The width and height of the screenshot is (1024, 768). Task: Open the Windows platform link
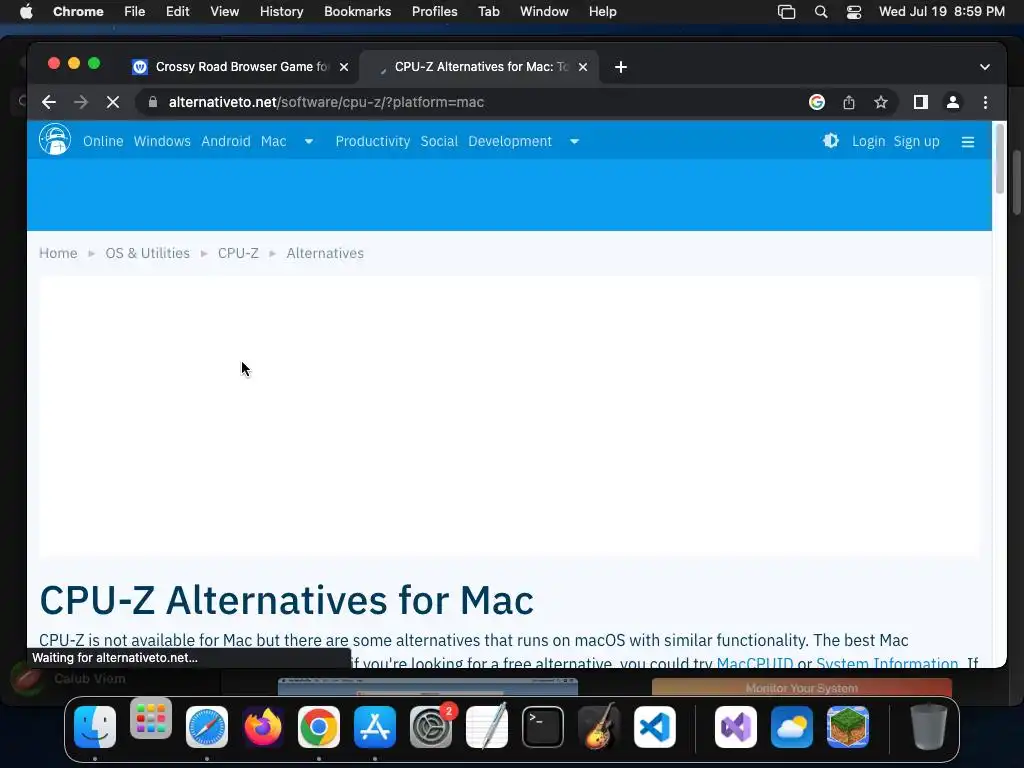pyautogui.click(x=162, y=141)
